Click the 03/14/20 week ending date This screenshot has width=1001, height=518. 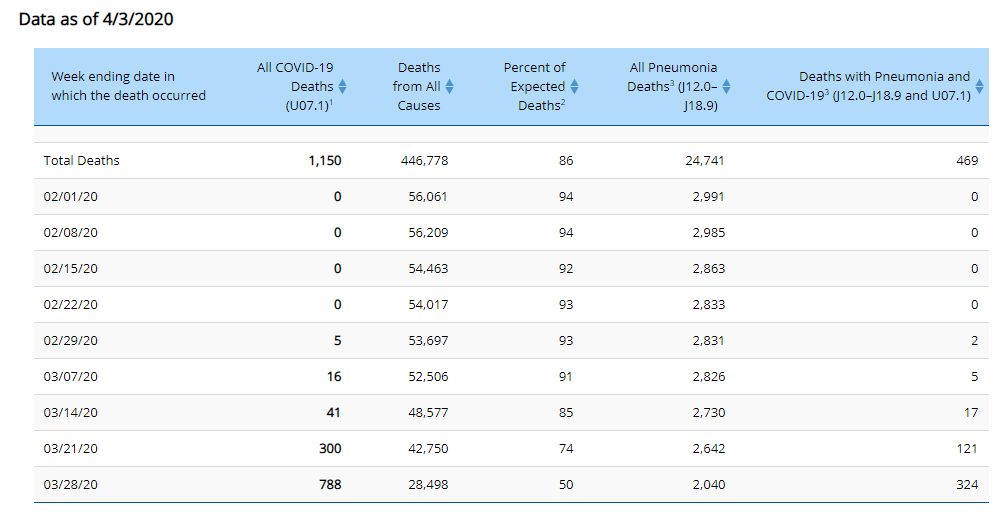71,413
